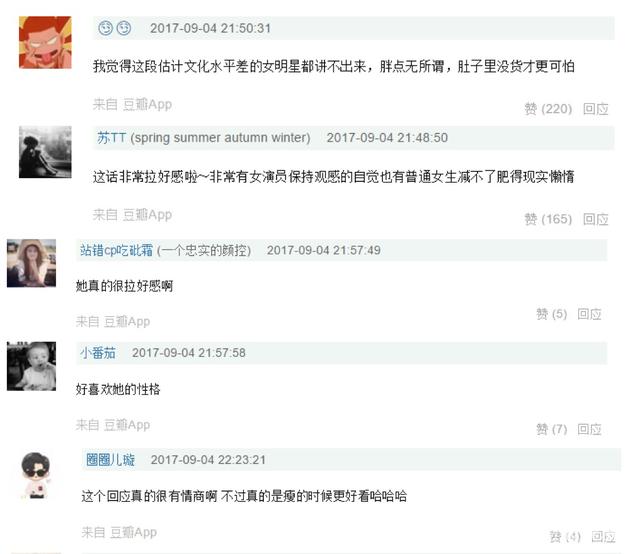Open 圈圈儿璇 user profile link
630x554 pixels.
tap(110, 460)
